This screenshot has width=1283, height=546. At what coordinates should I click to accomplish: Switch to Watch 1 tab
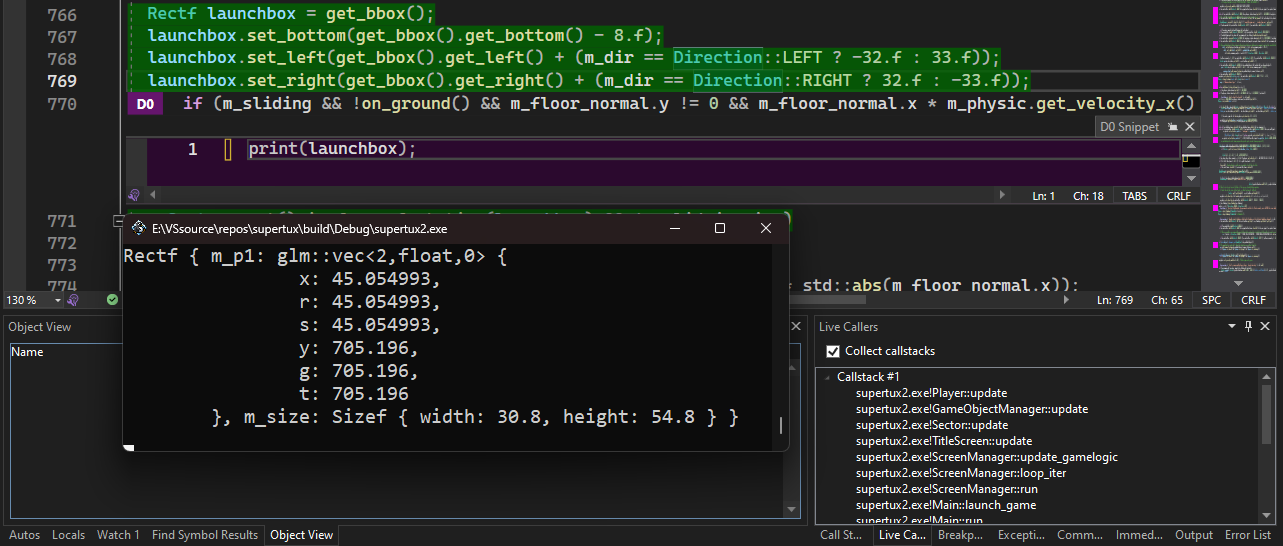[118, 535]
